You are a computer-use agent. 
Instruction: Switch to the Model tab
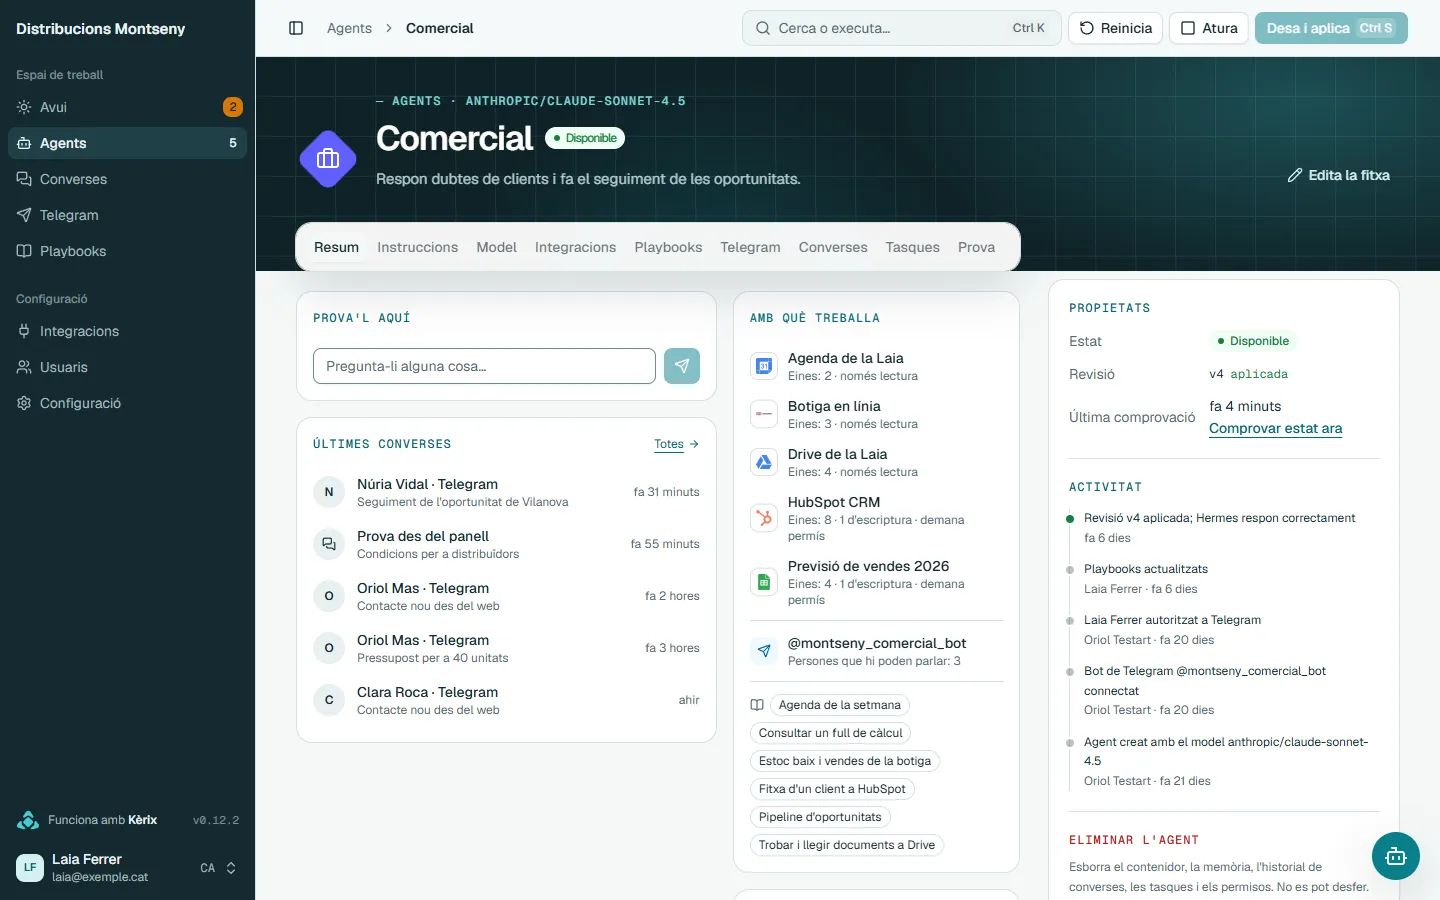[x=496, y=247]
